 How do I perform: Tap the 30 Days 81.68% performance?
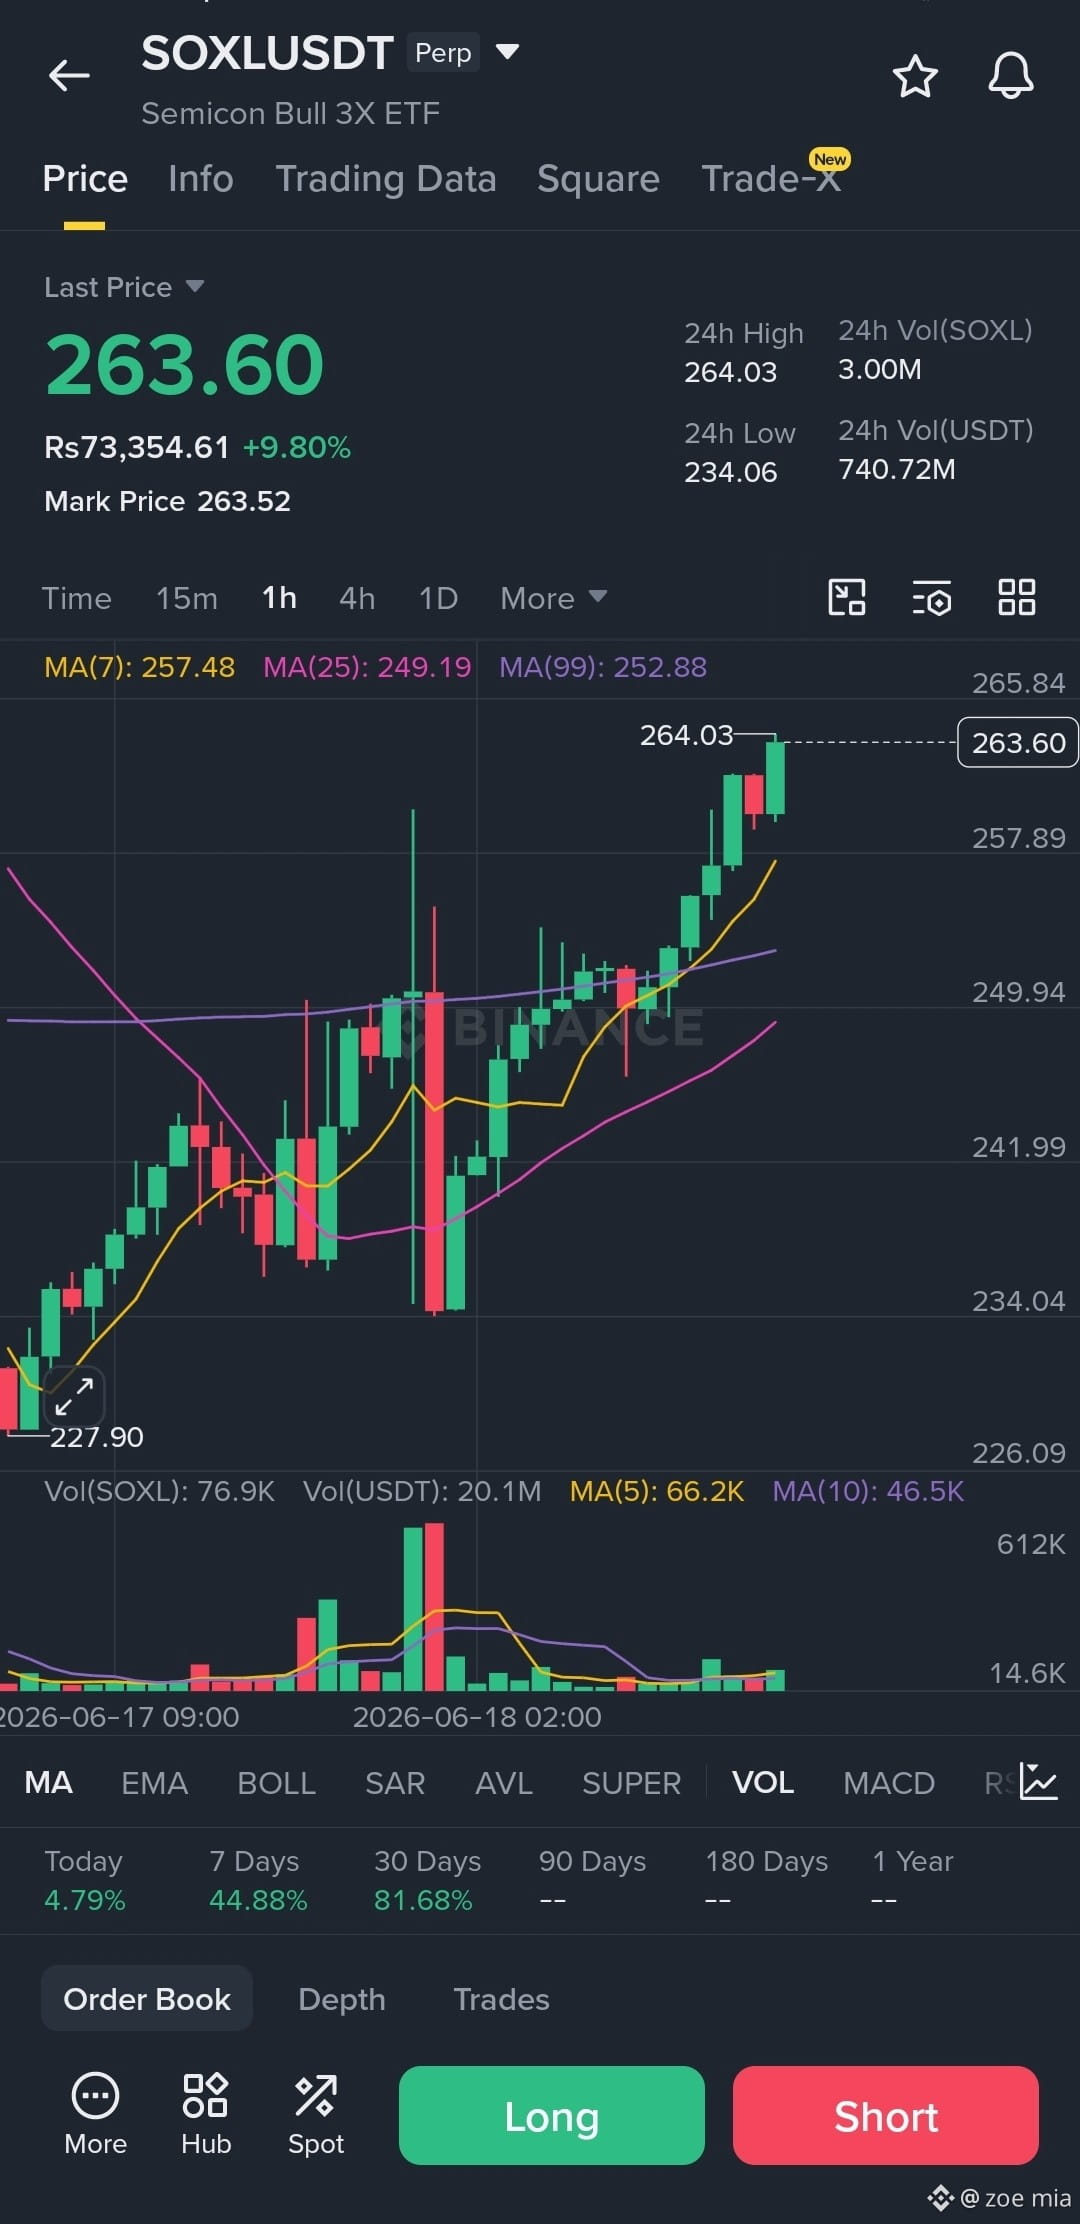[427, 1880]
